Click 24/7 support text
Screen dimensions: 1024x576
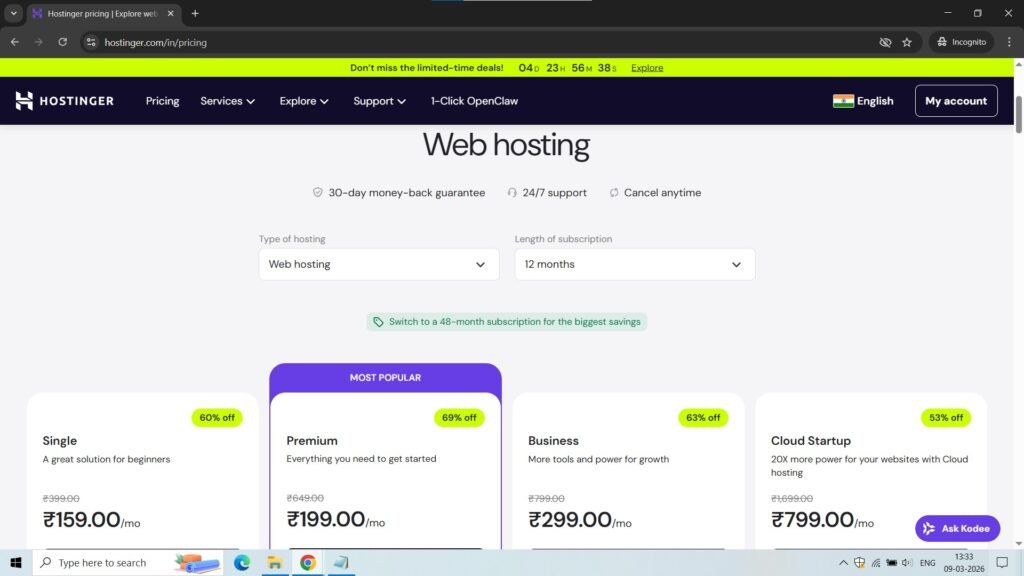[554, 193]
